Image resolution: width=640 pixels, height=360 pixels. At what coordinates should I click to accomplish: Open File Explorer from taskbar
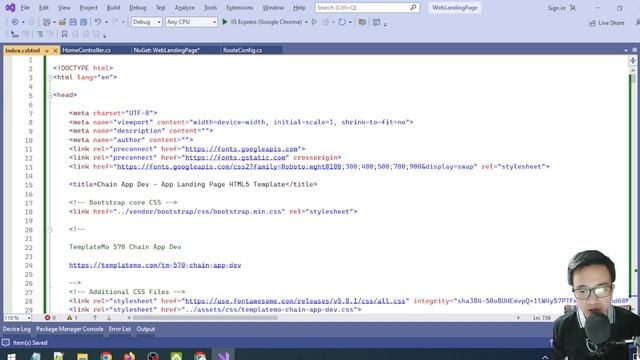point(82,356)
